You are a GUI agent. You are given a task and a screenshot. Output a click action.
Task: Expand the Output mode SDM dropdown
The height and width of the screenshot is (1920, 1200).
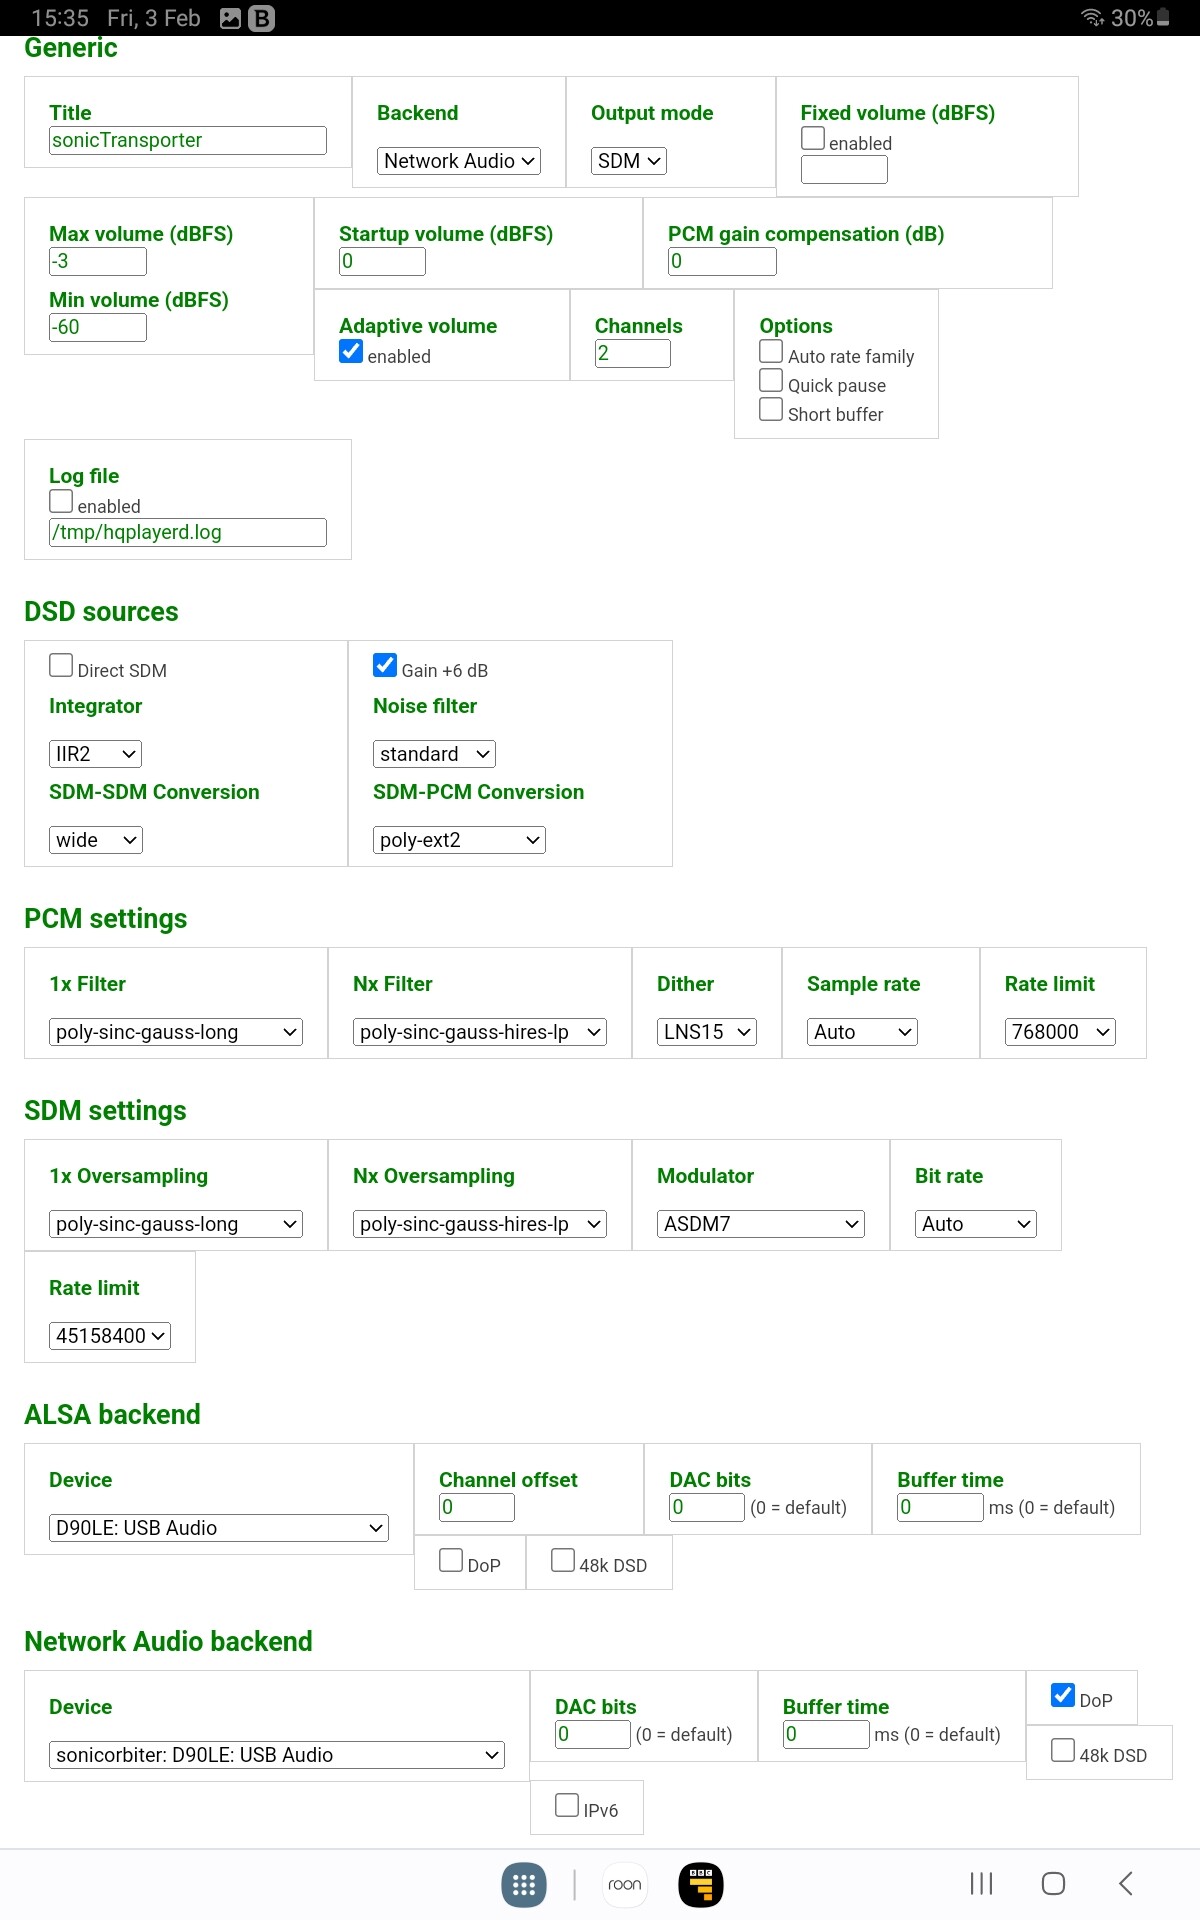click(x=629, y=161)
